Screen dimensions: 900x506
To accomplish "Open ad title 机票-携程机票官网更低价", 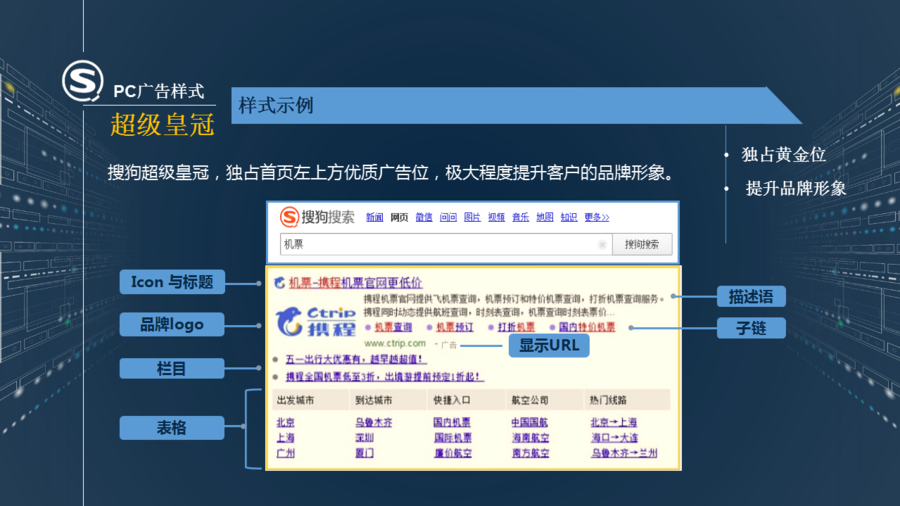I will (x=355, y=283).
